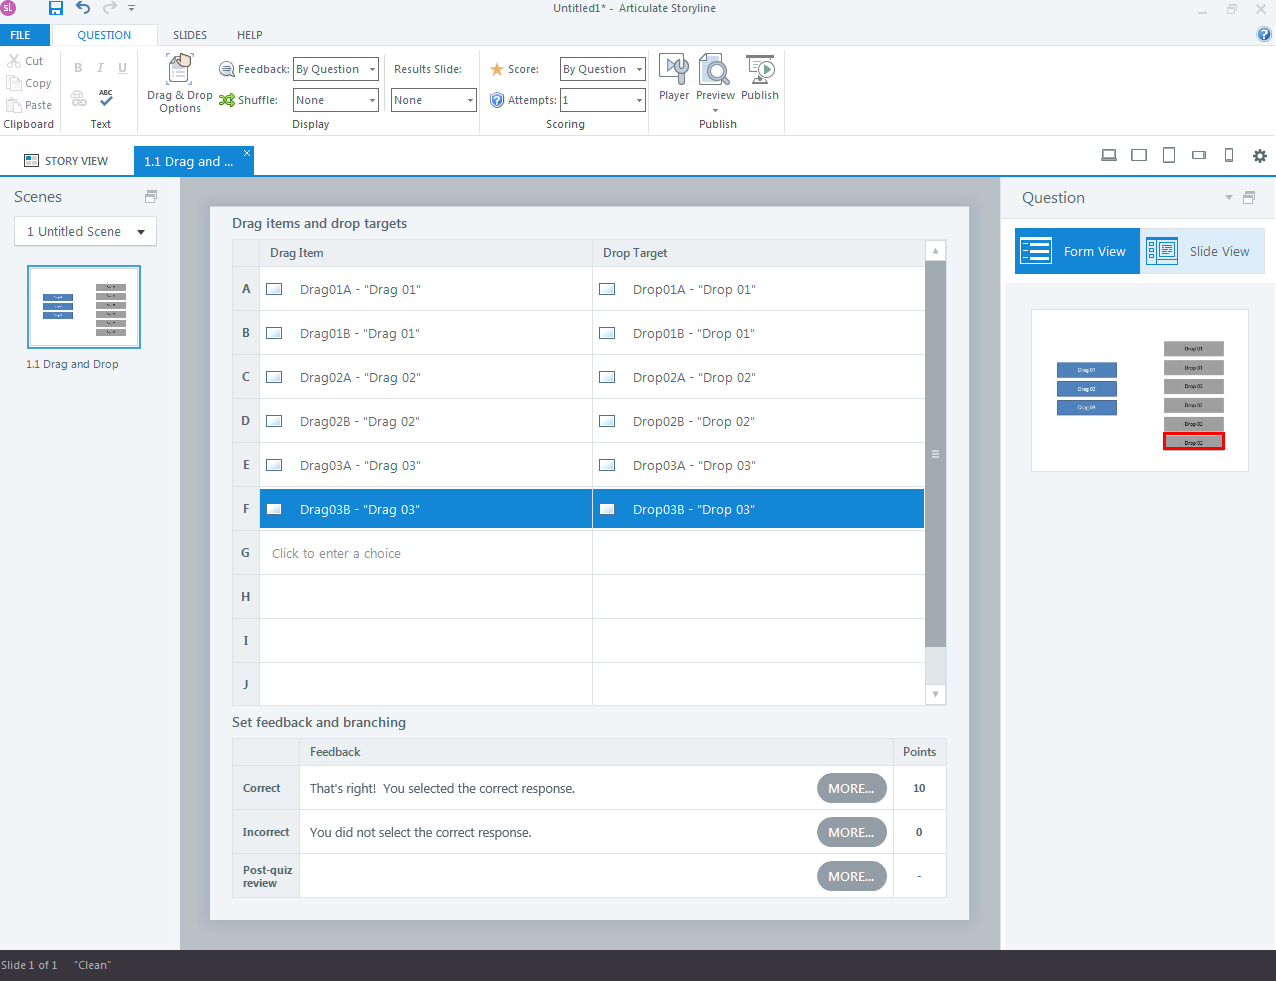Click the Undo arrow icon
The height and width of the screenshot is (981, 1276).
pos(83,8)
